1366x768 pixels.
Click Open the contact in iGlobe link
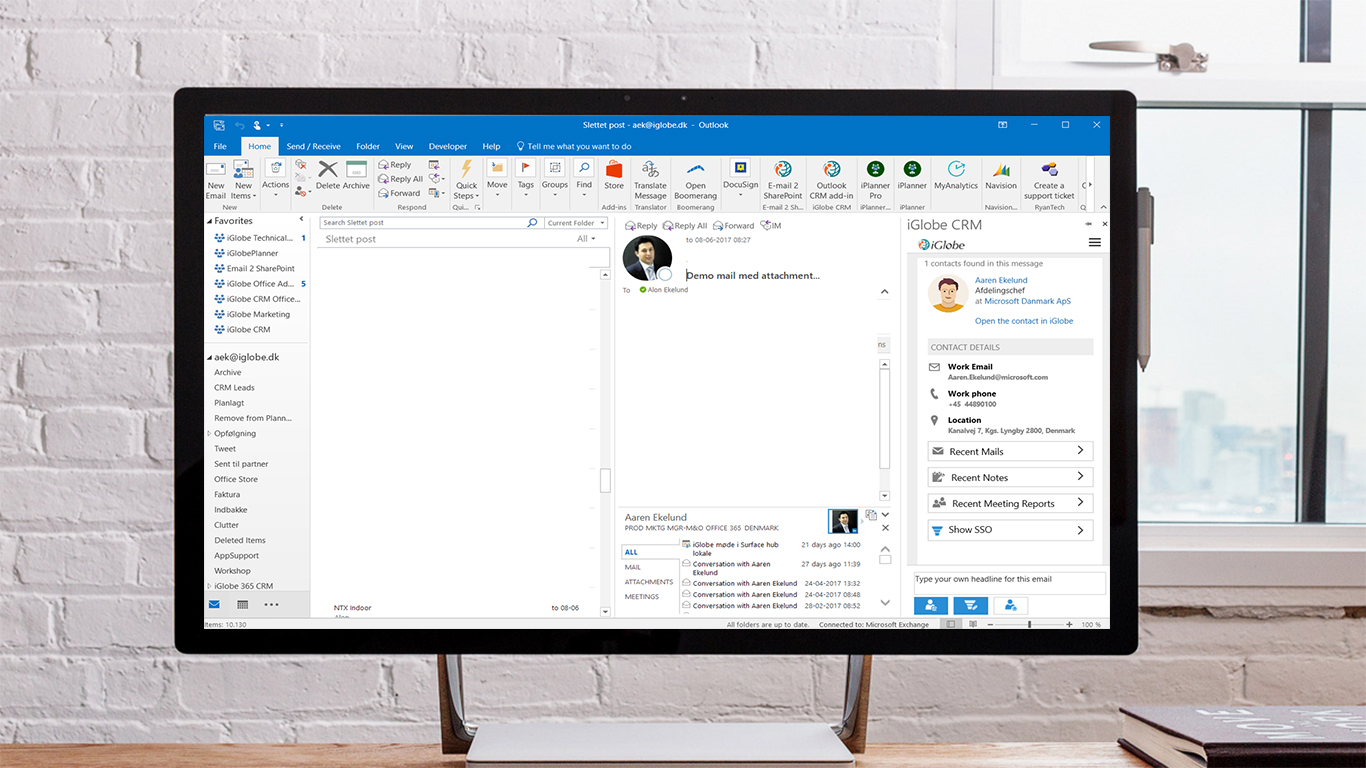coord(1024,321)
